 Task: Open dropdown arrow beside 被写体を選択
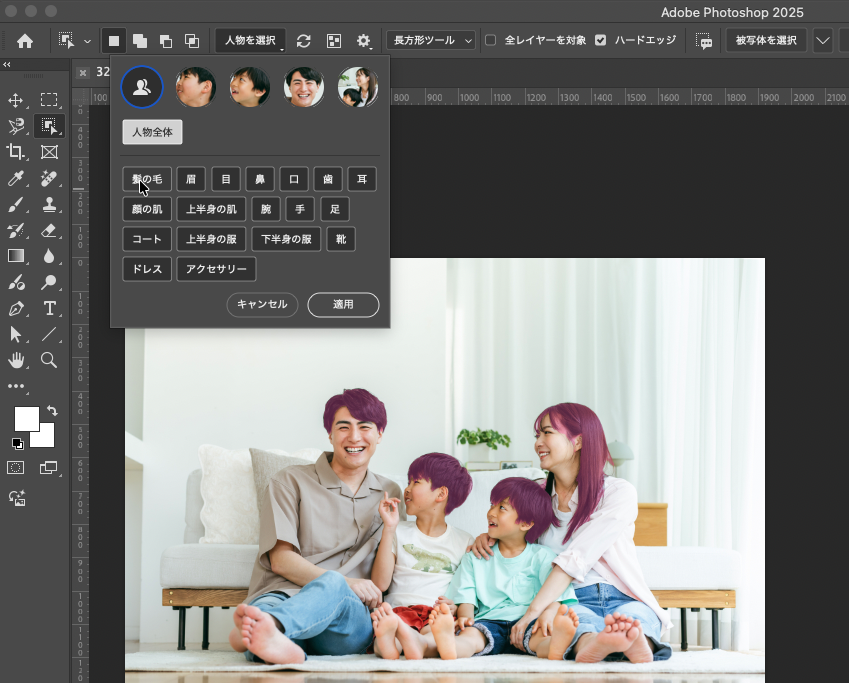[x=823, y=41]
